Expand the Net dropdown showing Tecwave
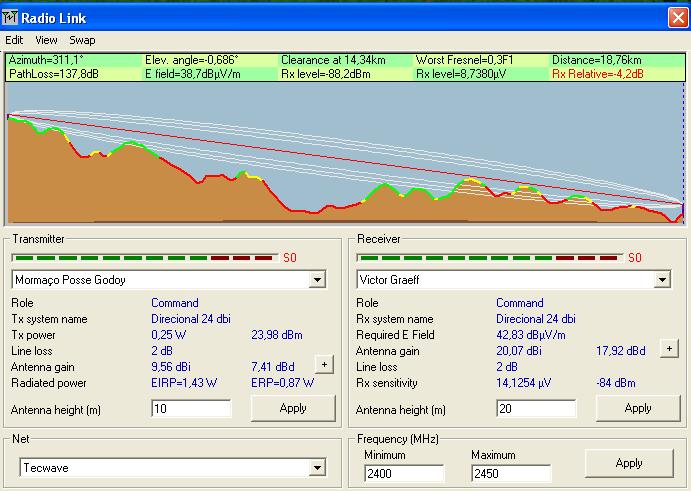The width and height of the screenshot is (691, 491). pyautogui.click(x=317, y=468)
